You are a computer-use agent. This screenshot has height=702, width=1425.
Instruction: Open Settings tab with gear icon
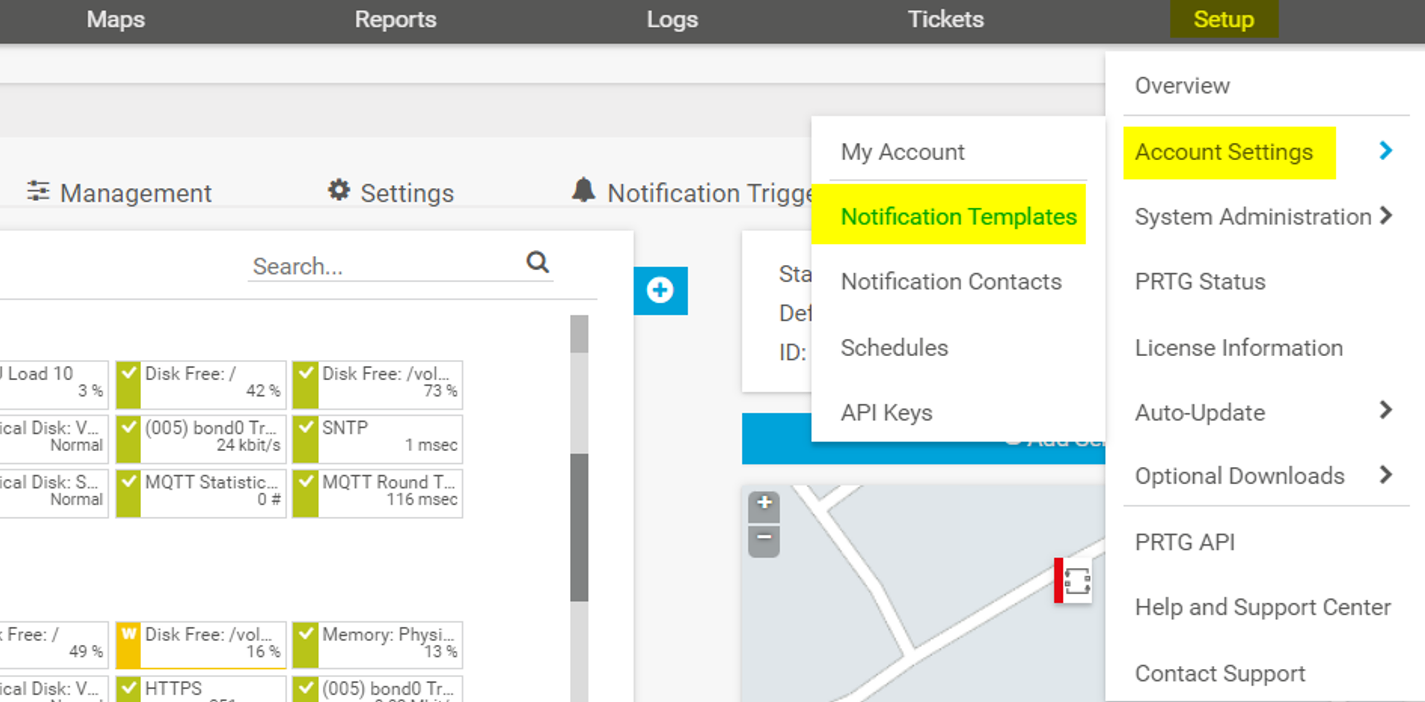(x=391, y=192)
